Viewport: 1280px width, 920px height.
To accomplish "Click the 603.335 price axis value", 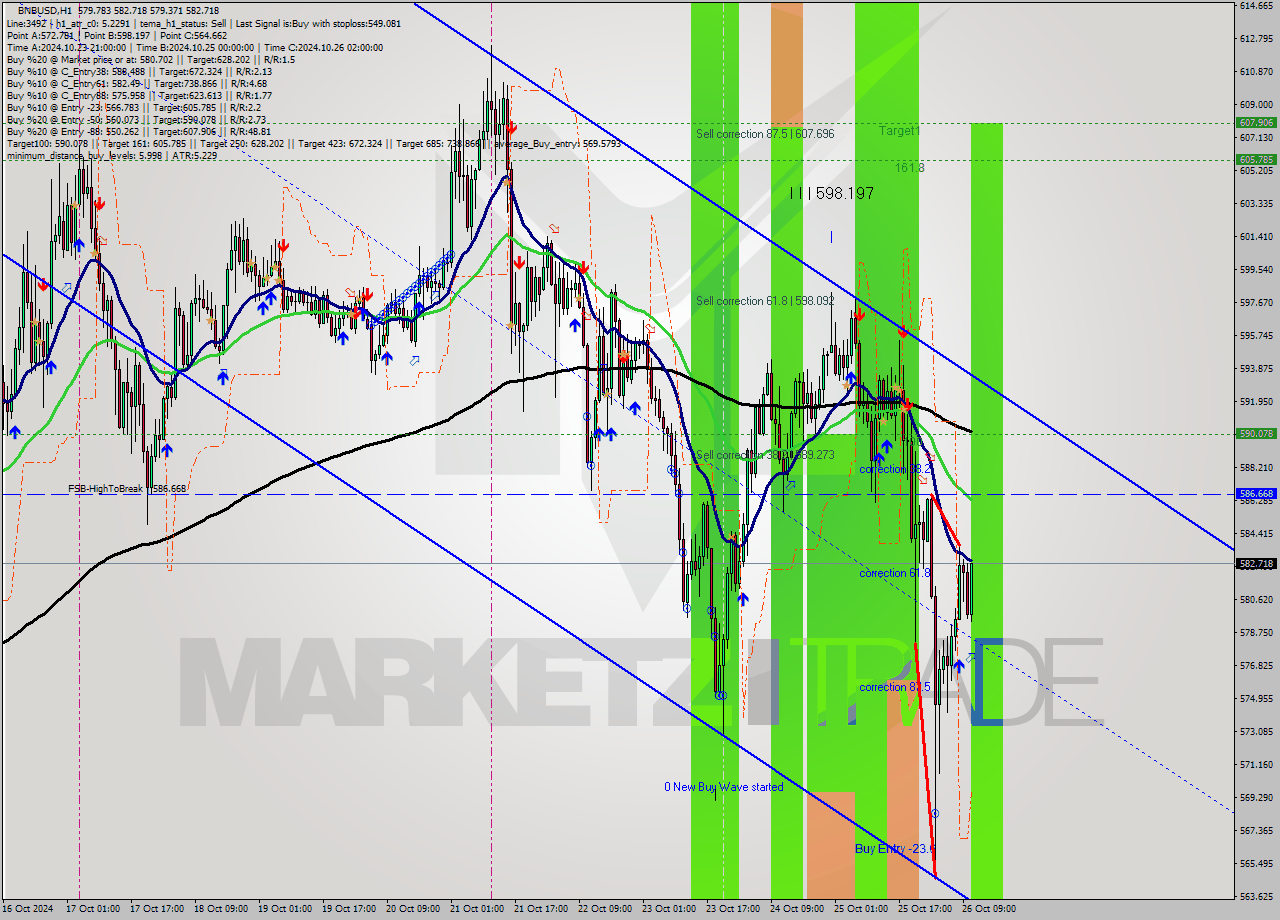I will [x=1256, y=203].
